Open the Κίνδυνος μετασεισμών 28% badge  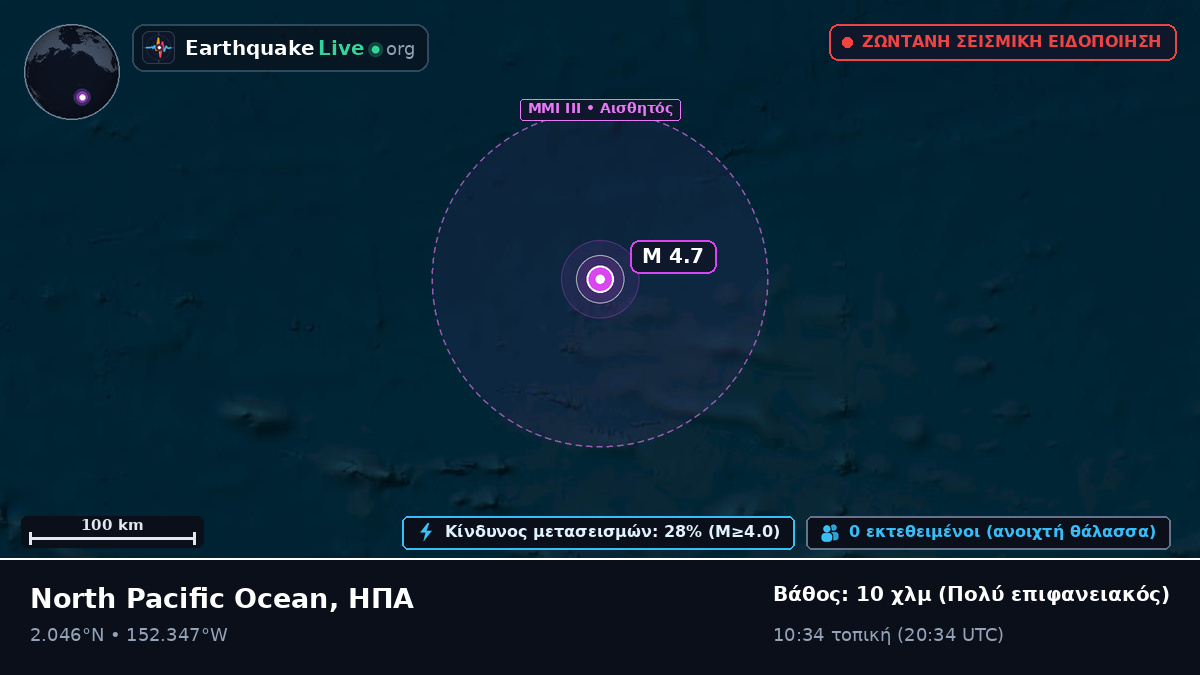click(x=598, y=532)
